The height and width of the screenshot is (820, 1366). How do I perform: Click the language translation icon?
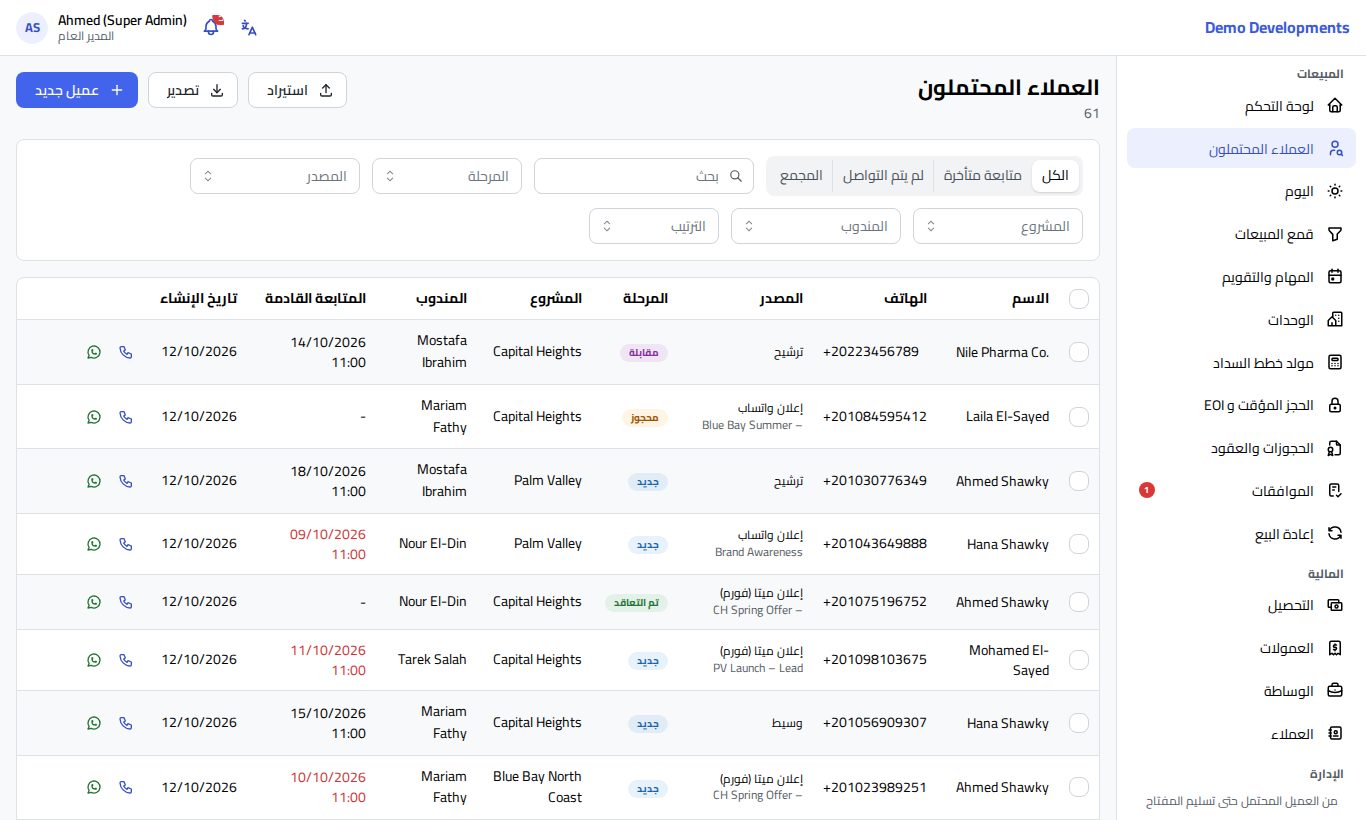[249, 28]
